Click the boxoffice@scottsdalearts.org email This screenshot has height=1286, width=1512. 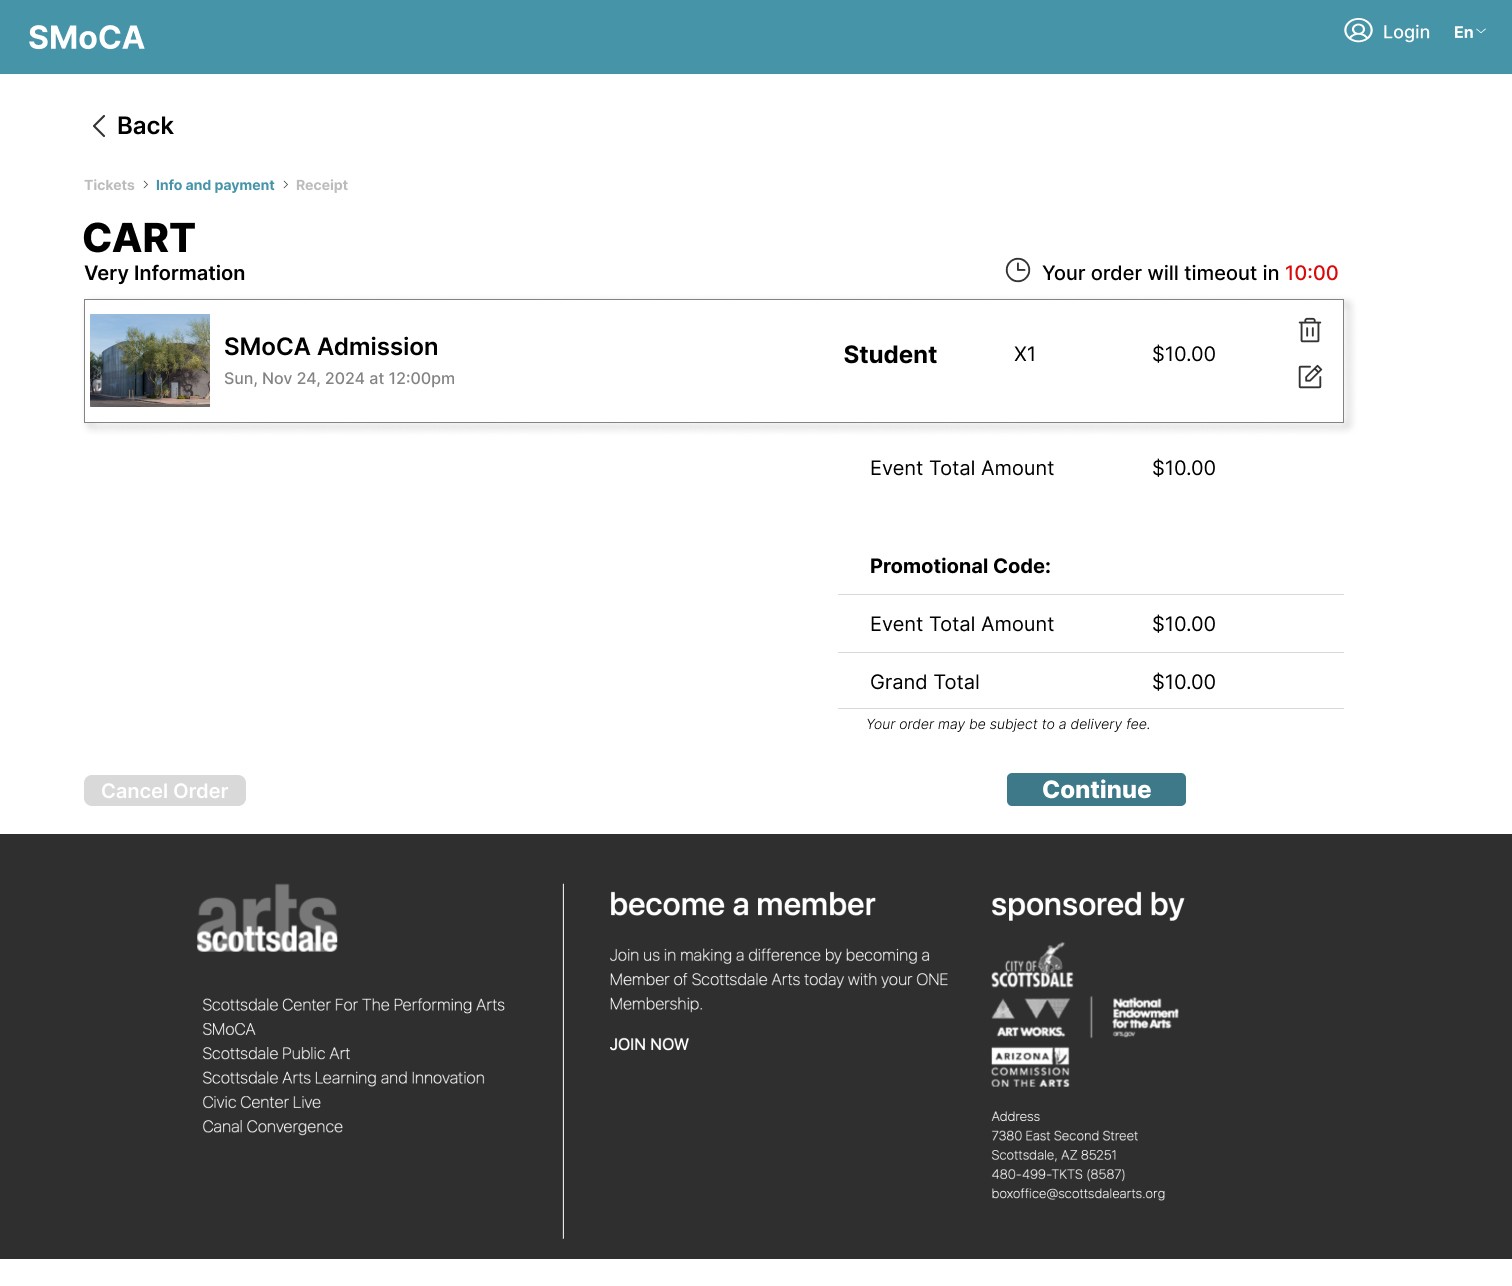pos(1078,1194)
